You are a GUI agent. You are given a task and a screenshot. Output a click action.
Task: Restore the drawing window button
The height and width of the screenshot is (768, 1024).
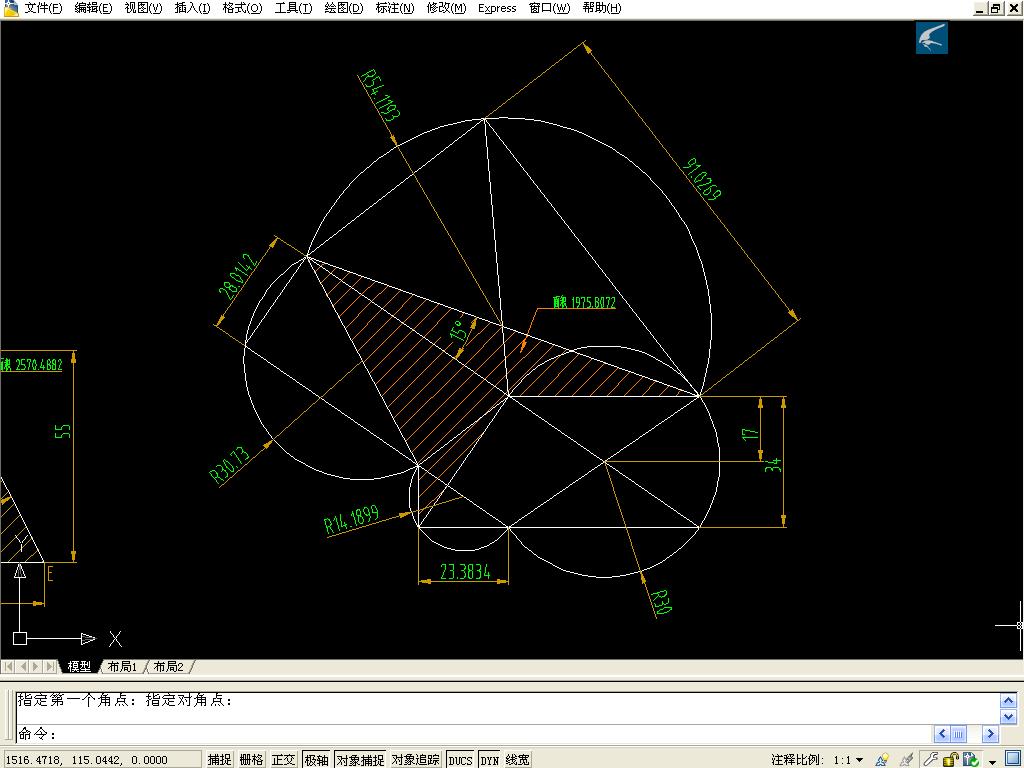tap(995, 8)
